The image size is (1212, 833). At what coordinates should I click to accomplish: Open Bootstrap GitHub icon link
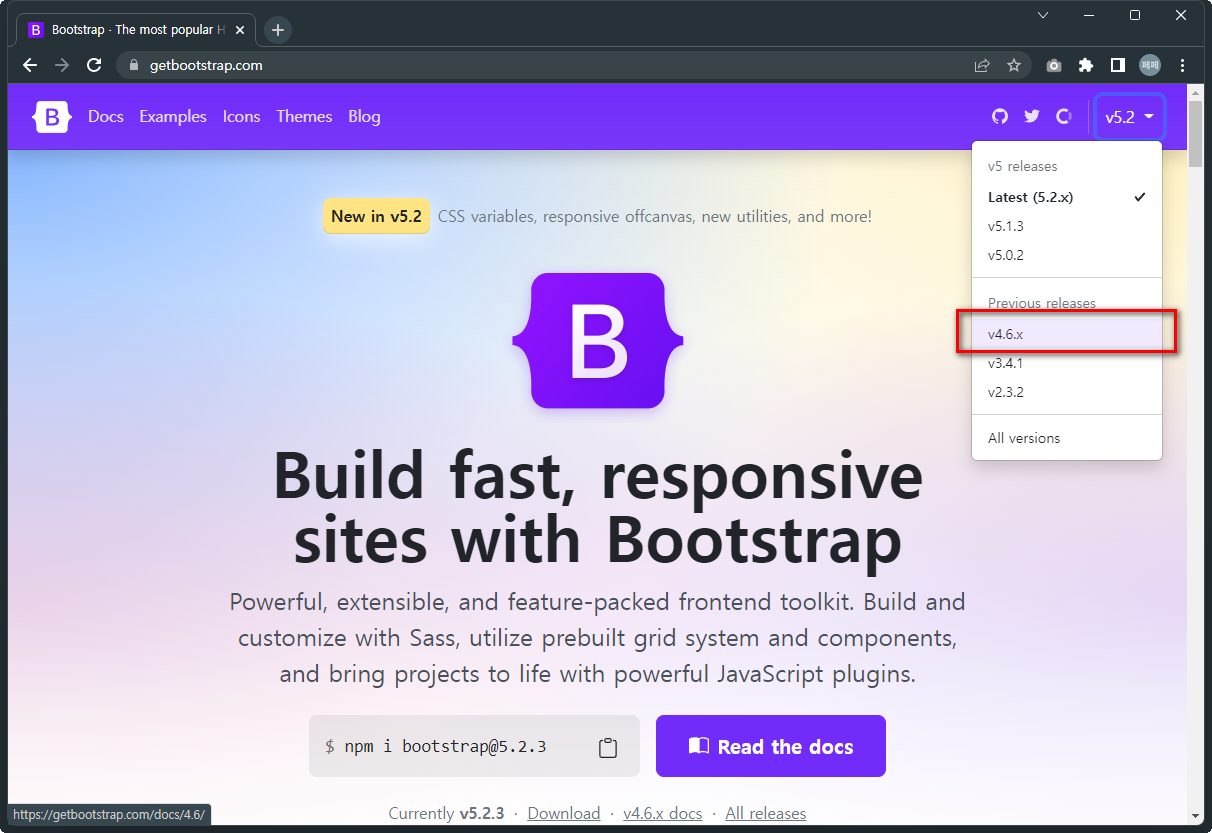(1000, 117)
